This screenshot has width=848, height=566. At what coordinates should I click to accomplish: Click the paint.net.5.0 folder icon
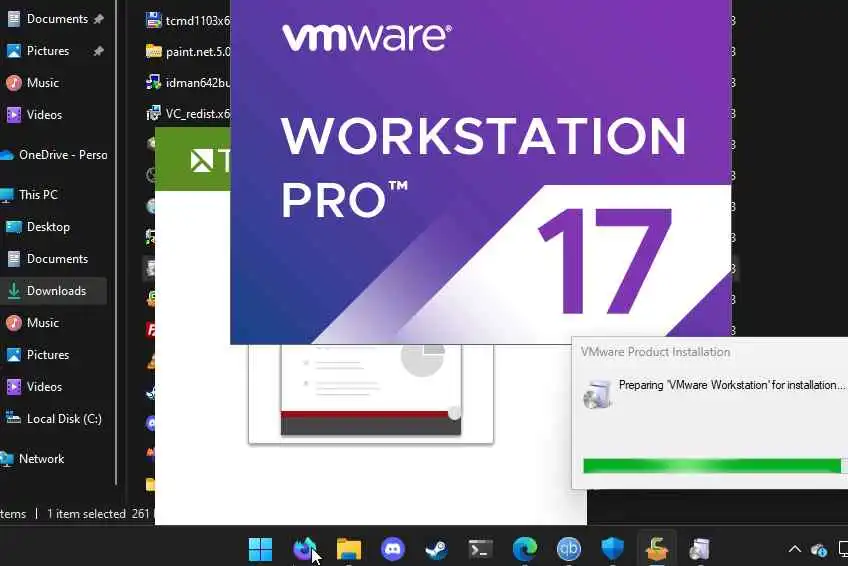click(x=154, y=51)
